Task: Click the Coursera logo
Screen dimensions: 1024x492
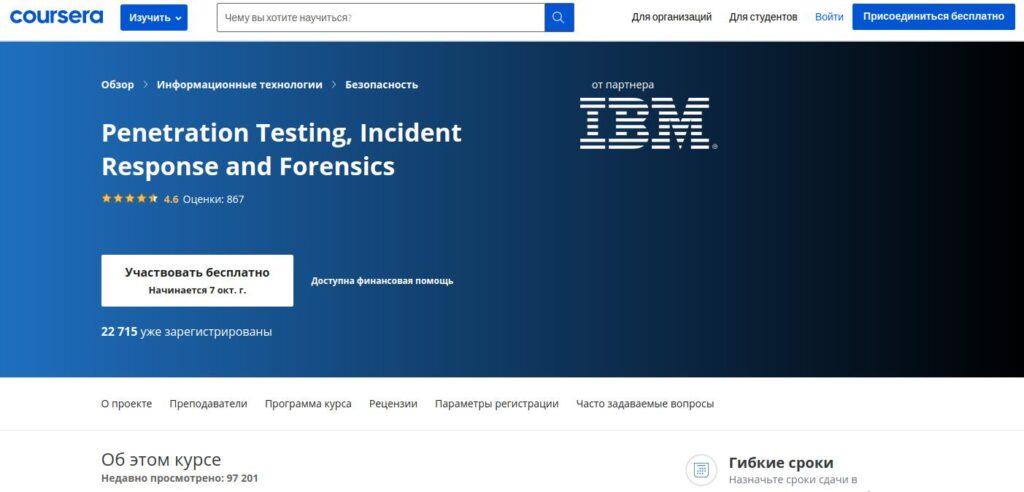Action: click(x=56, y=17)
